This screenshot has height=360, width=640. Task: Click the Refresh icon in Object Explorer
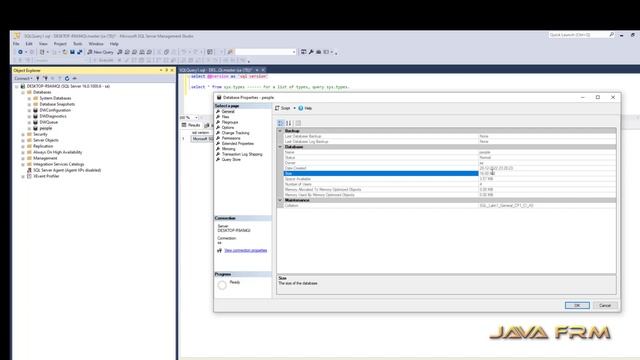tap(67, 78)
